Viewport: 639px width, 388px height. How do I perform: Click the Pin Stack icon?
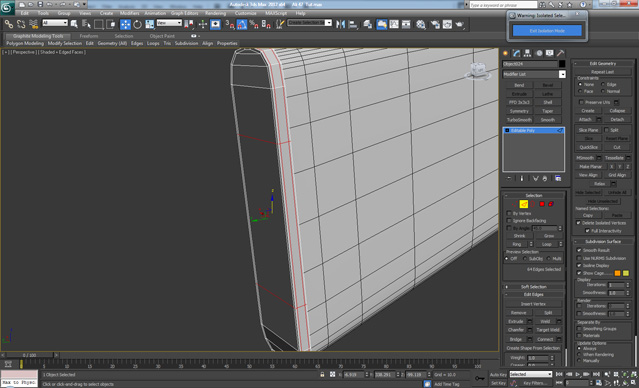tap(509, 179)
